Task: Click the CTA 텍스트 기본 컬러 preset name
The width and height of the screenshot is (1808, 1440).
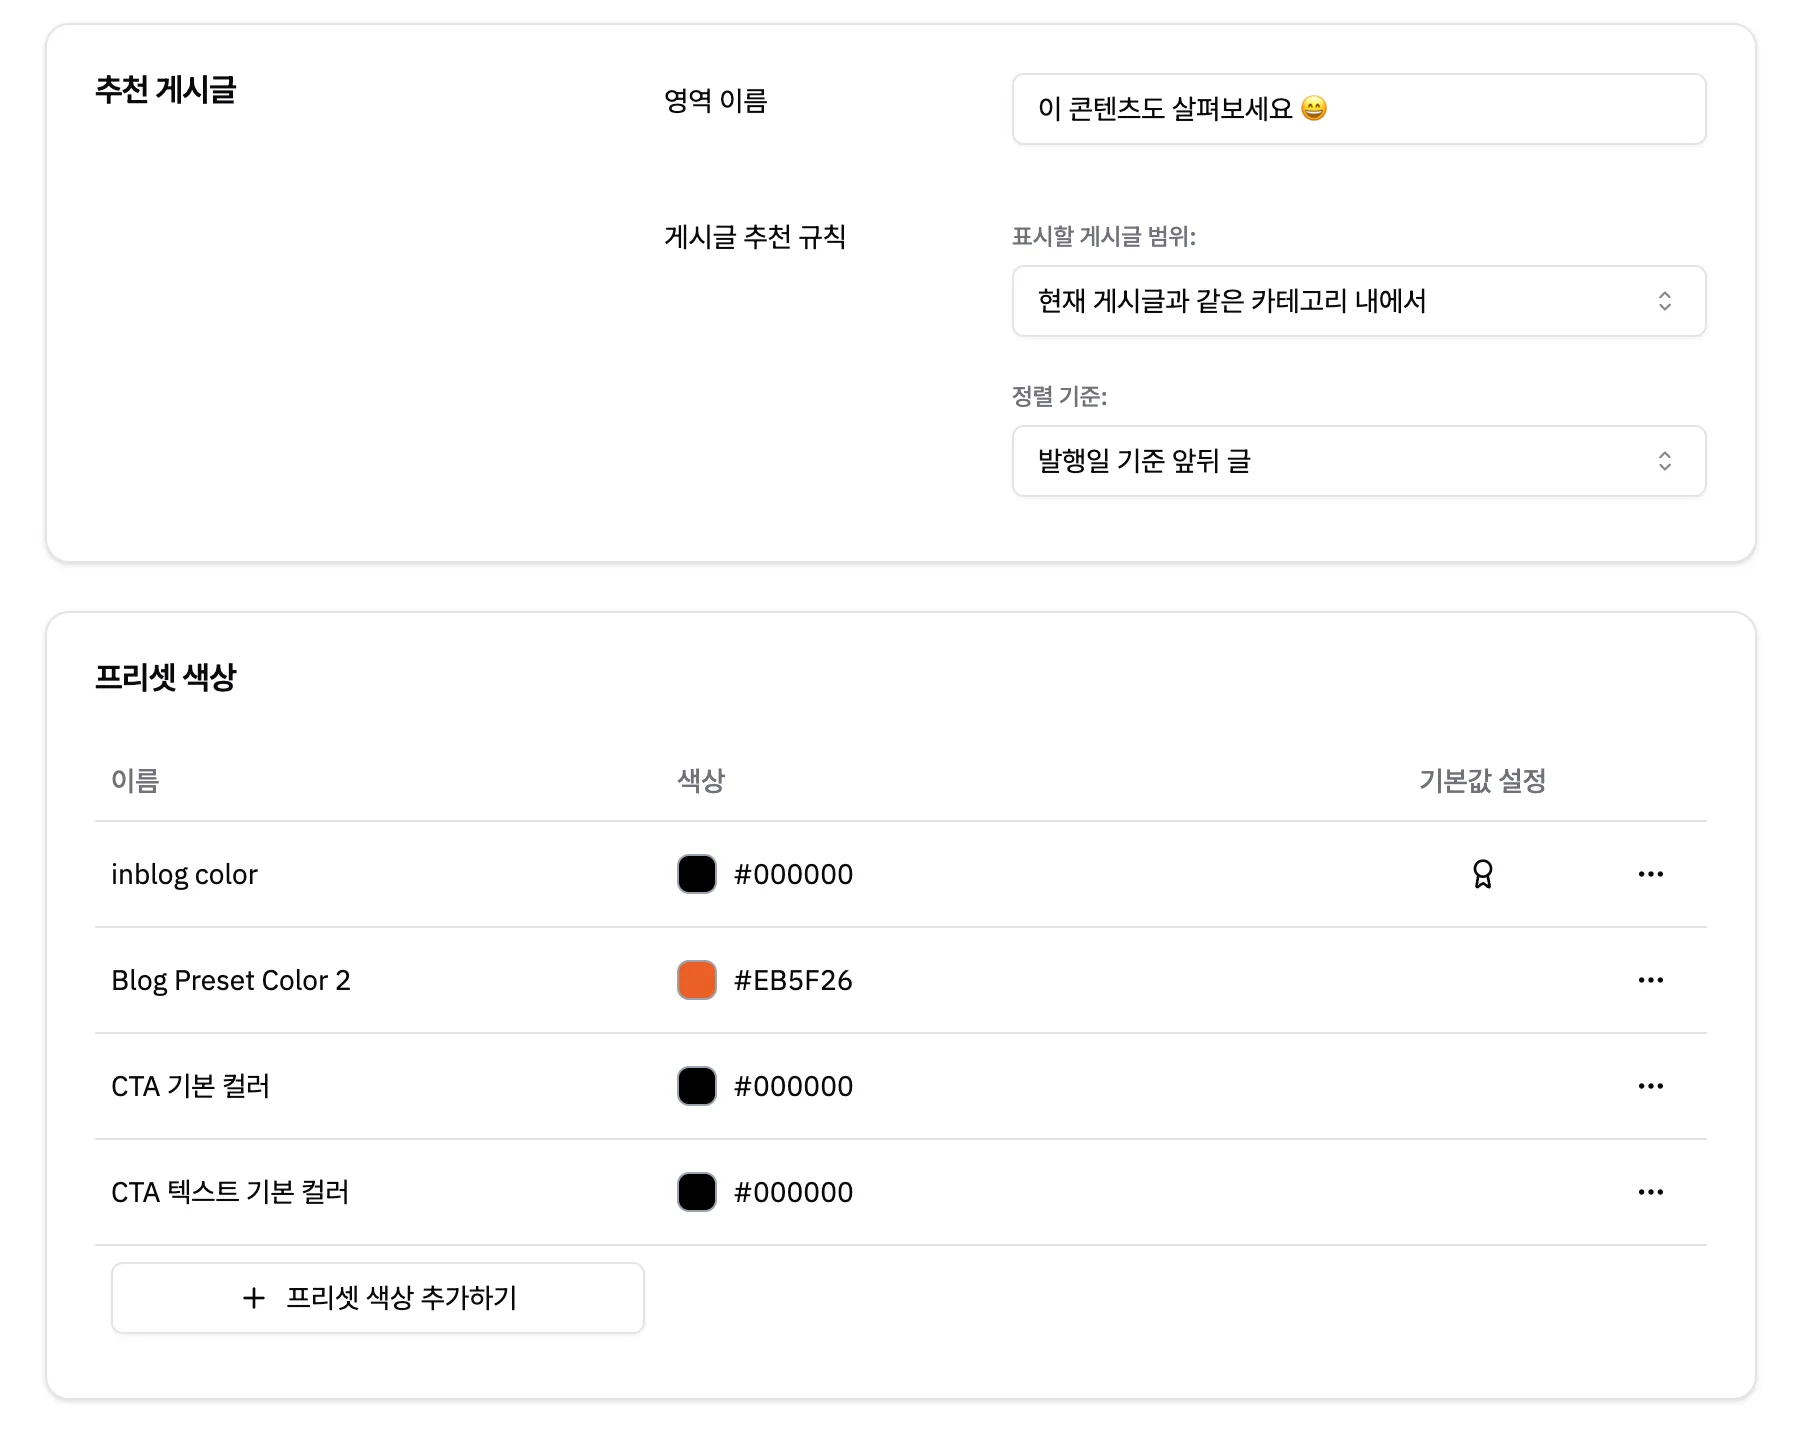Action: click(x=230, y=1192)
